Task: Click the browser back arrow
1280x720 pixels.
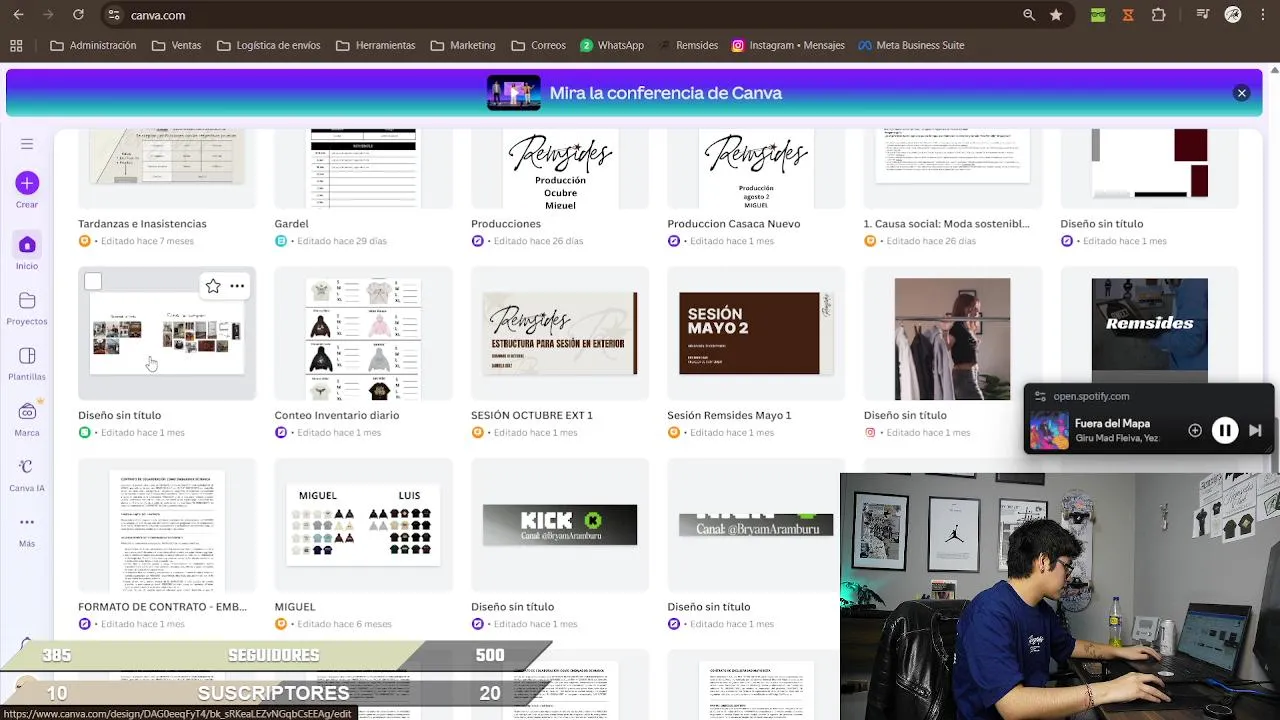Action: pyautogui.click(x=18, y=15)
